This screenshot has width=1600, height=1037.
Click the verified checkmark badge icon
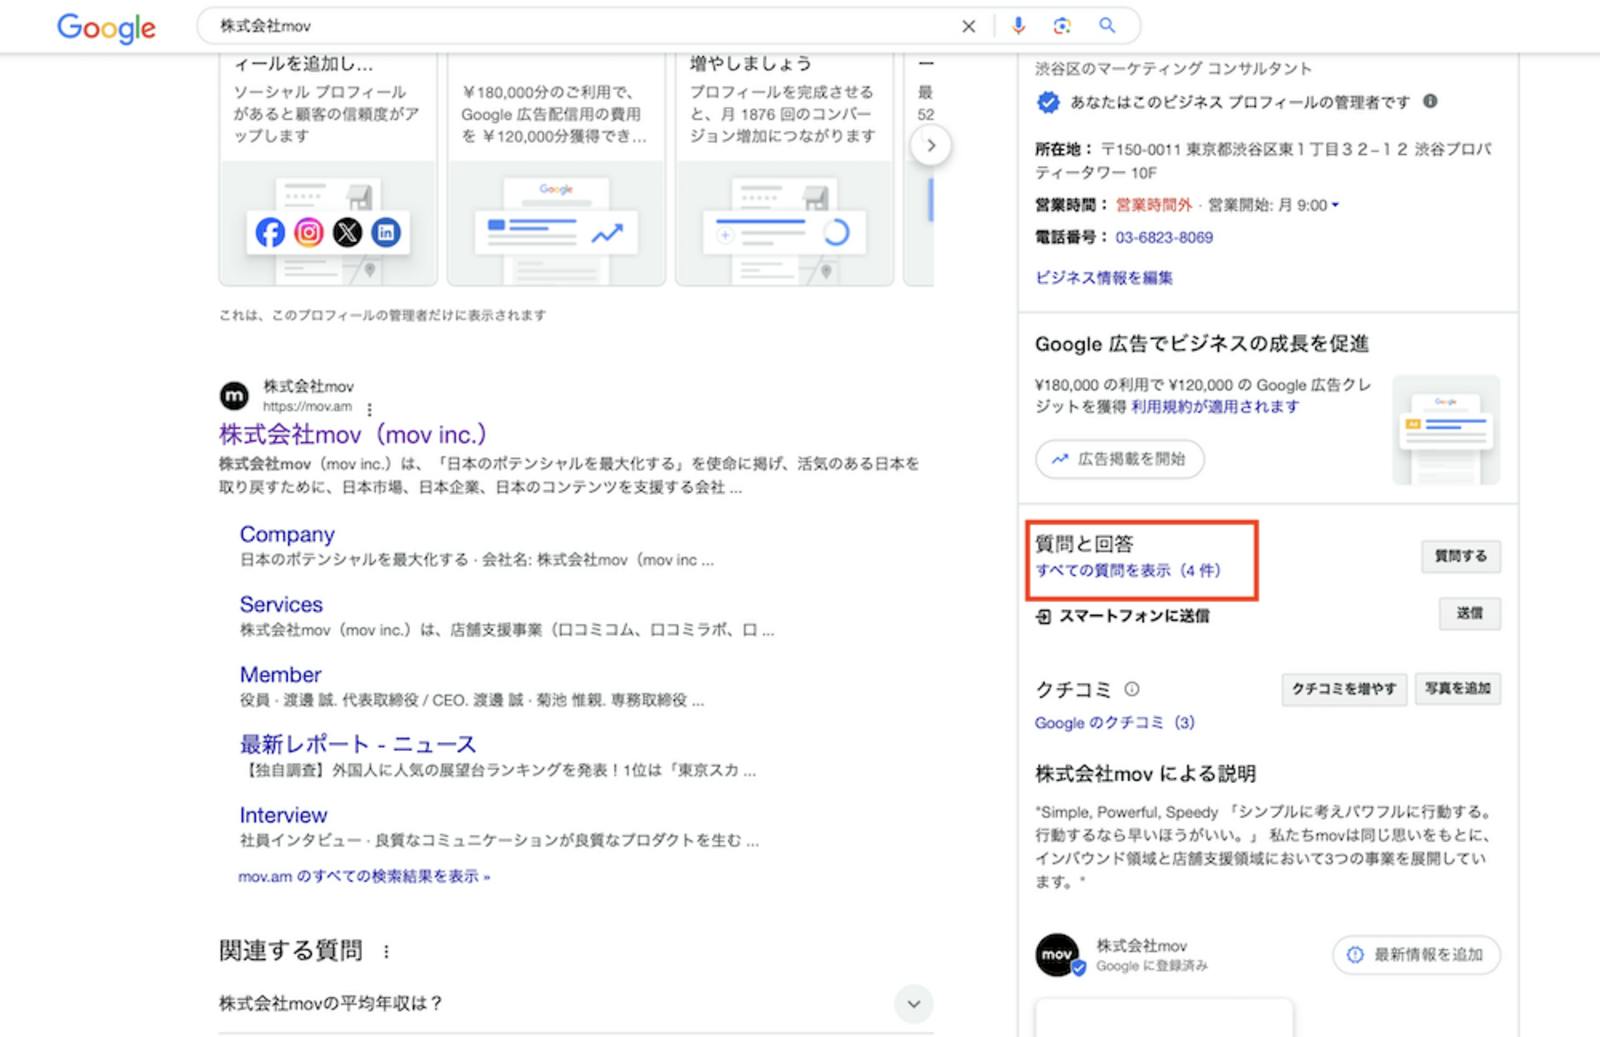click(x=1048, y=102)
